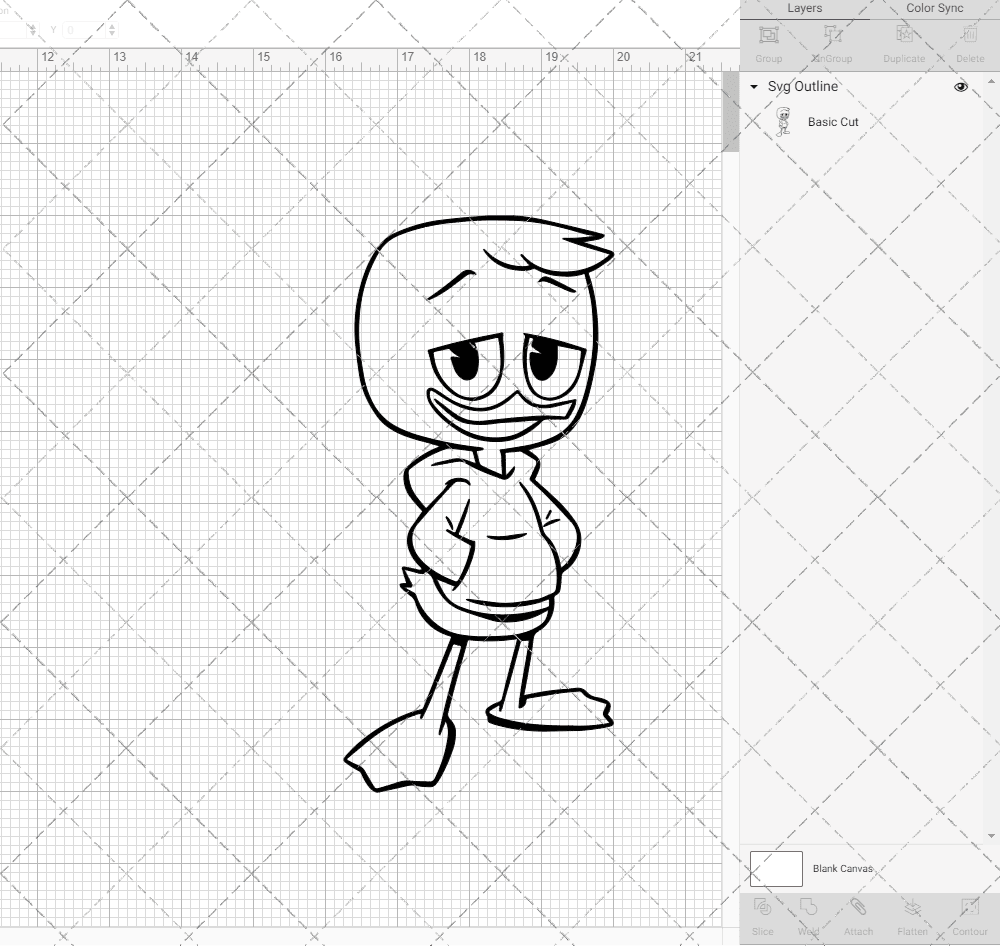1000x946 pixels.
Task: Click the Y position input field
Action: click(x=84, y=30)
